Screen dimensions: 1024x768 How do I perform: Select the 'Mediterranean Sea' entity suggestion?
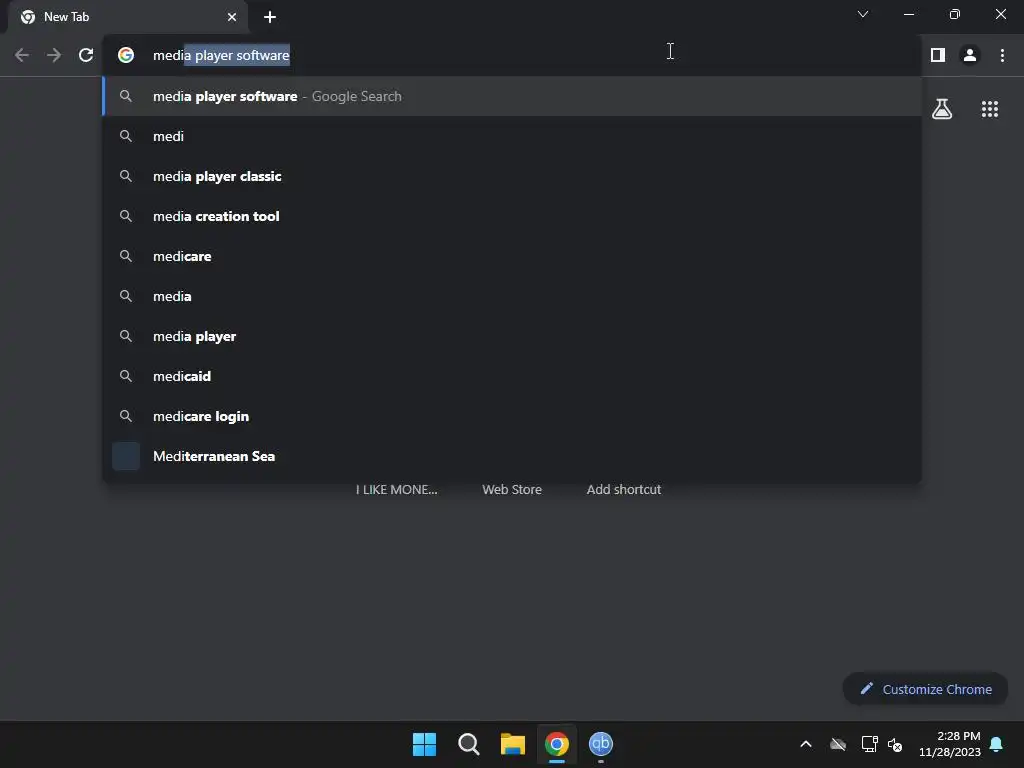point(513,456)
